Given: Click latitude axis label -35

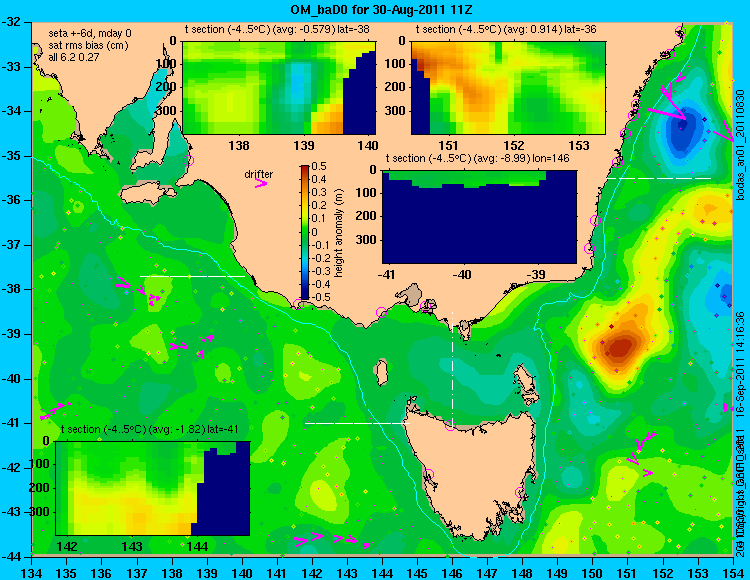Looking at the screenshot, I should pyautogui.click(x=12, y=156).
